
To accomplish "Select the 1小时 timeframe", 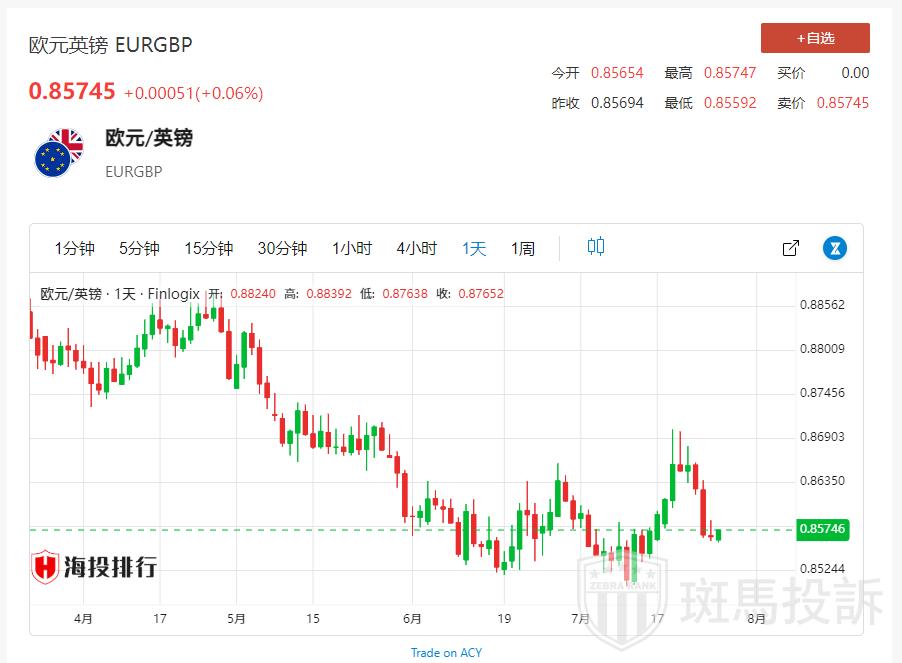I will point(352,248).
